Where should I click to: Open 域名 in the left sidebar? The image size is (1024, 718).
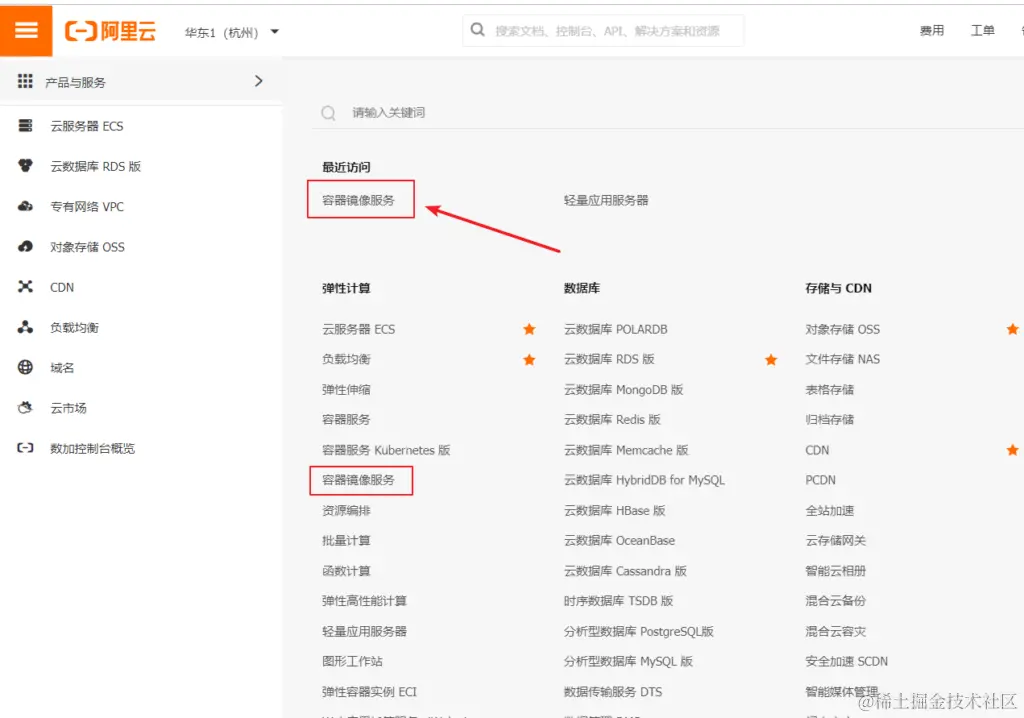click(x=62, y=368)
